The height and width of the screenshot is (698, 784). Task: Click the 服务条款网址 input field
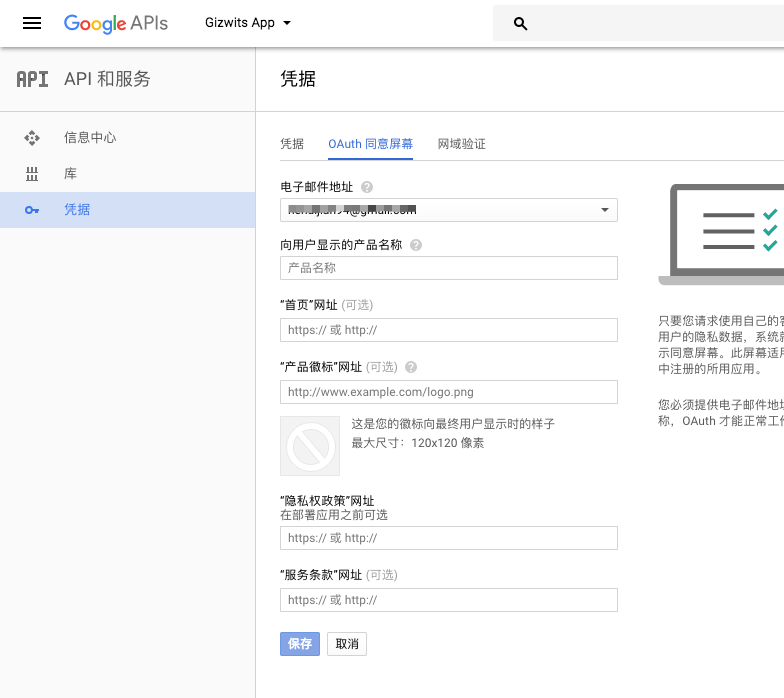[448, 600]
